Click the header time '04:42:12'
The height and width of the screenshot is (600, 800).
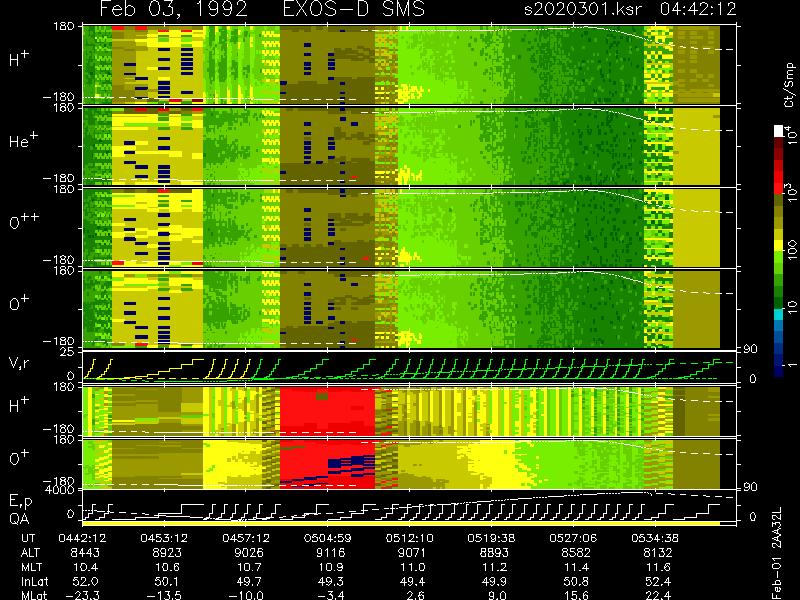[698, 9]
